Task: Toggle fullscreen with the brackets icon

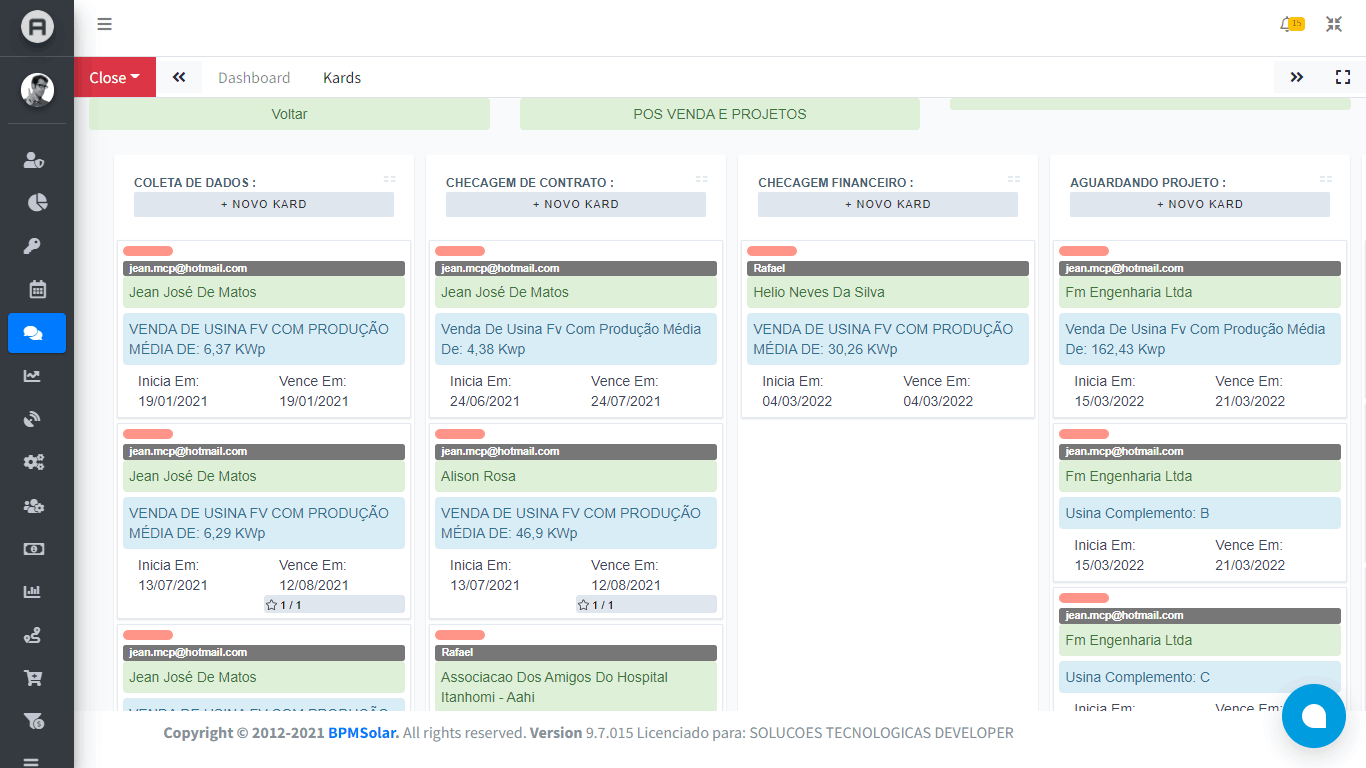Action: point(1343,77)
